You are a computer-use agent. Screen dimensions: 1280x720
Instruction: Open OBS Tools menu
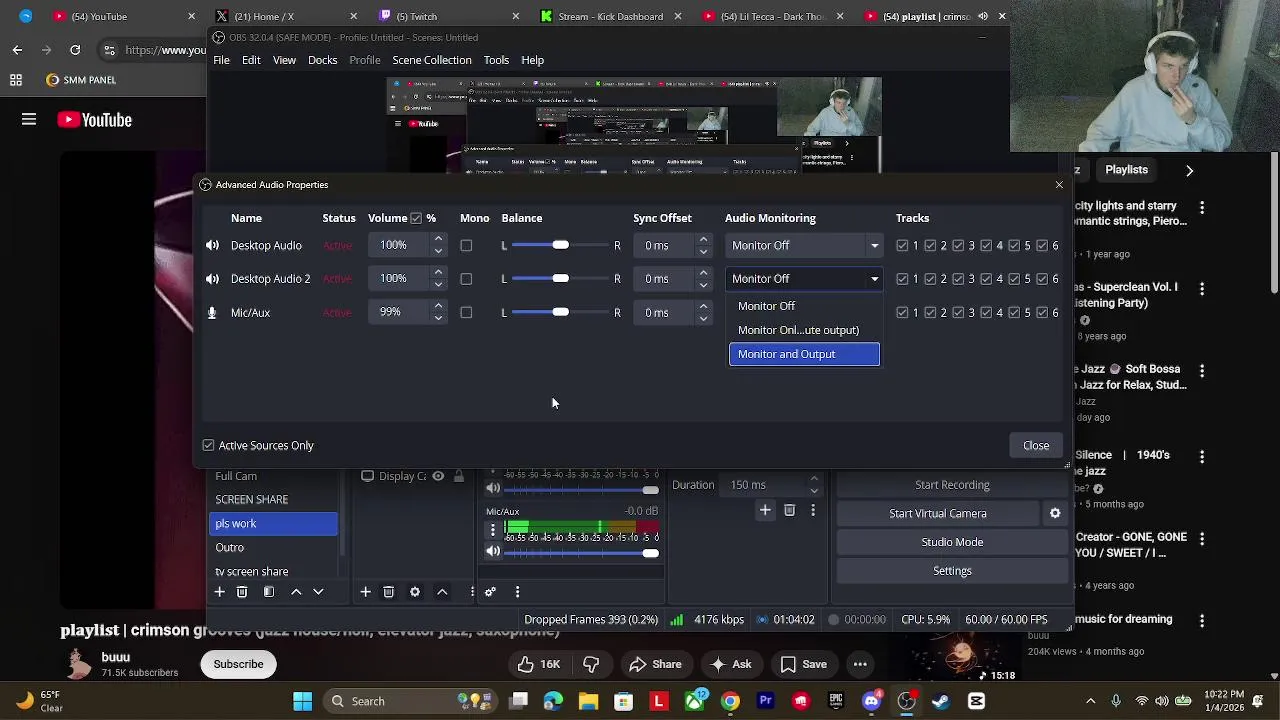[496, 60]
